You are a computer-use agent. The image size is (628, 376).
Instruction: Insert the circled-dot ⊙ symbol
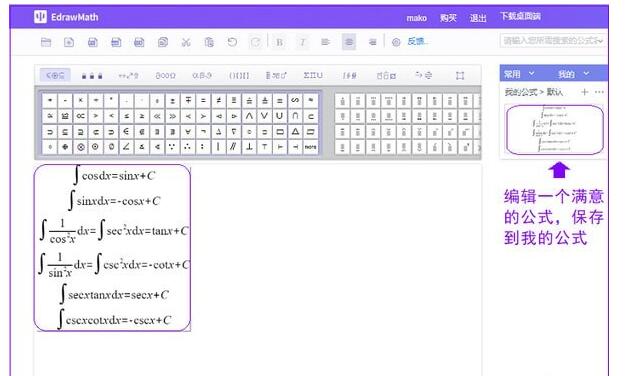[96, 147]
